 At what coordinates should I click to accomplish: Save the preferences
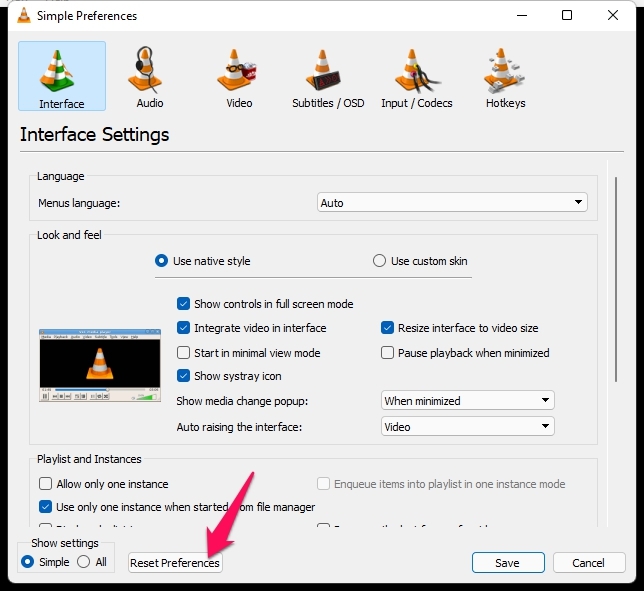point(508,563)
